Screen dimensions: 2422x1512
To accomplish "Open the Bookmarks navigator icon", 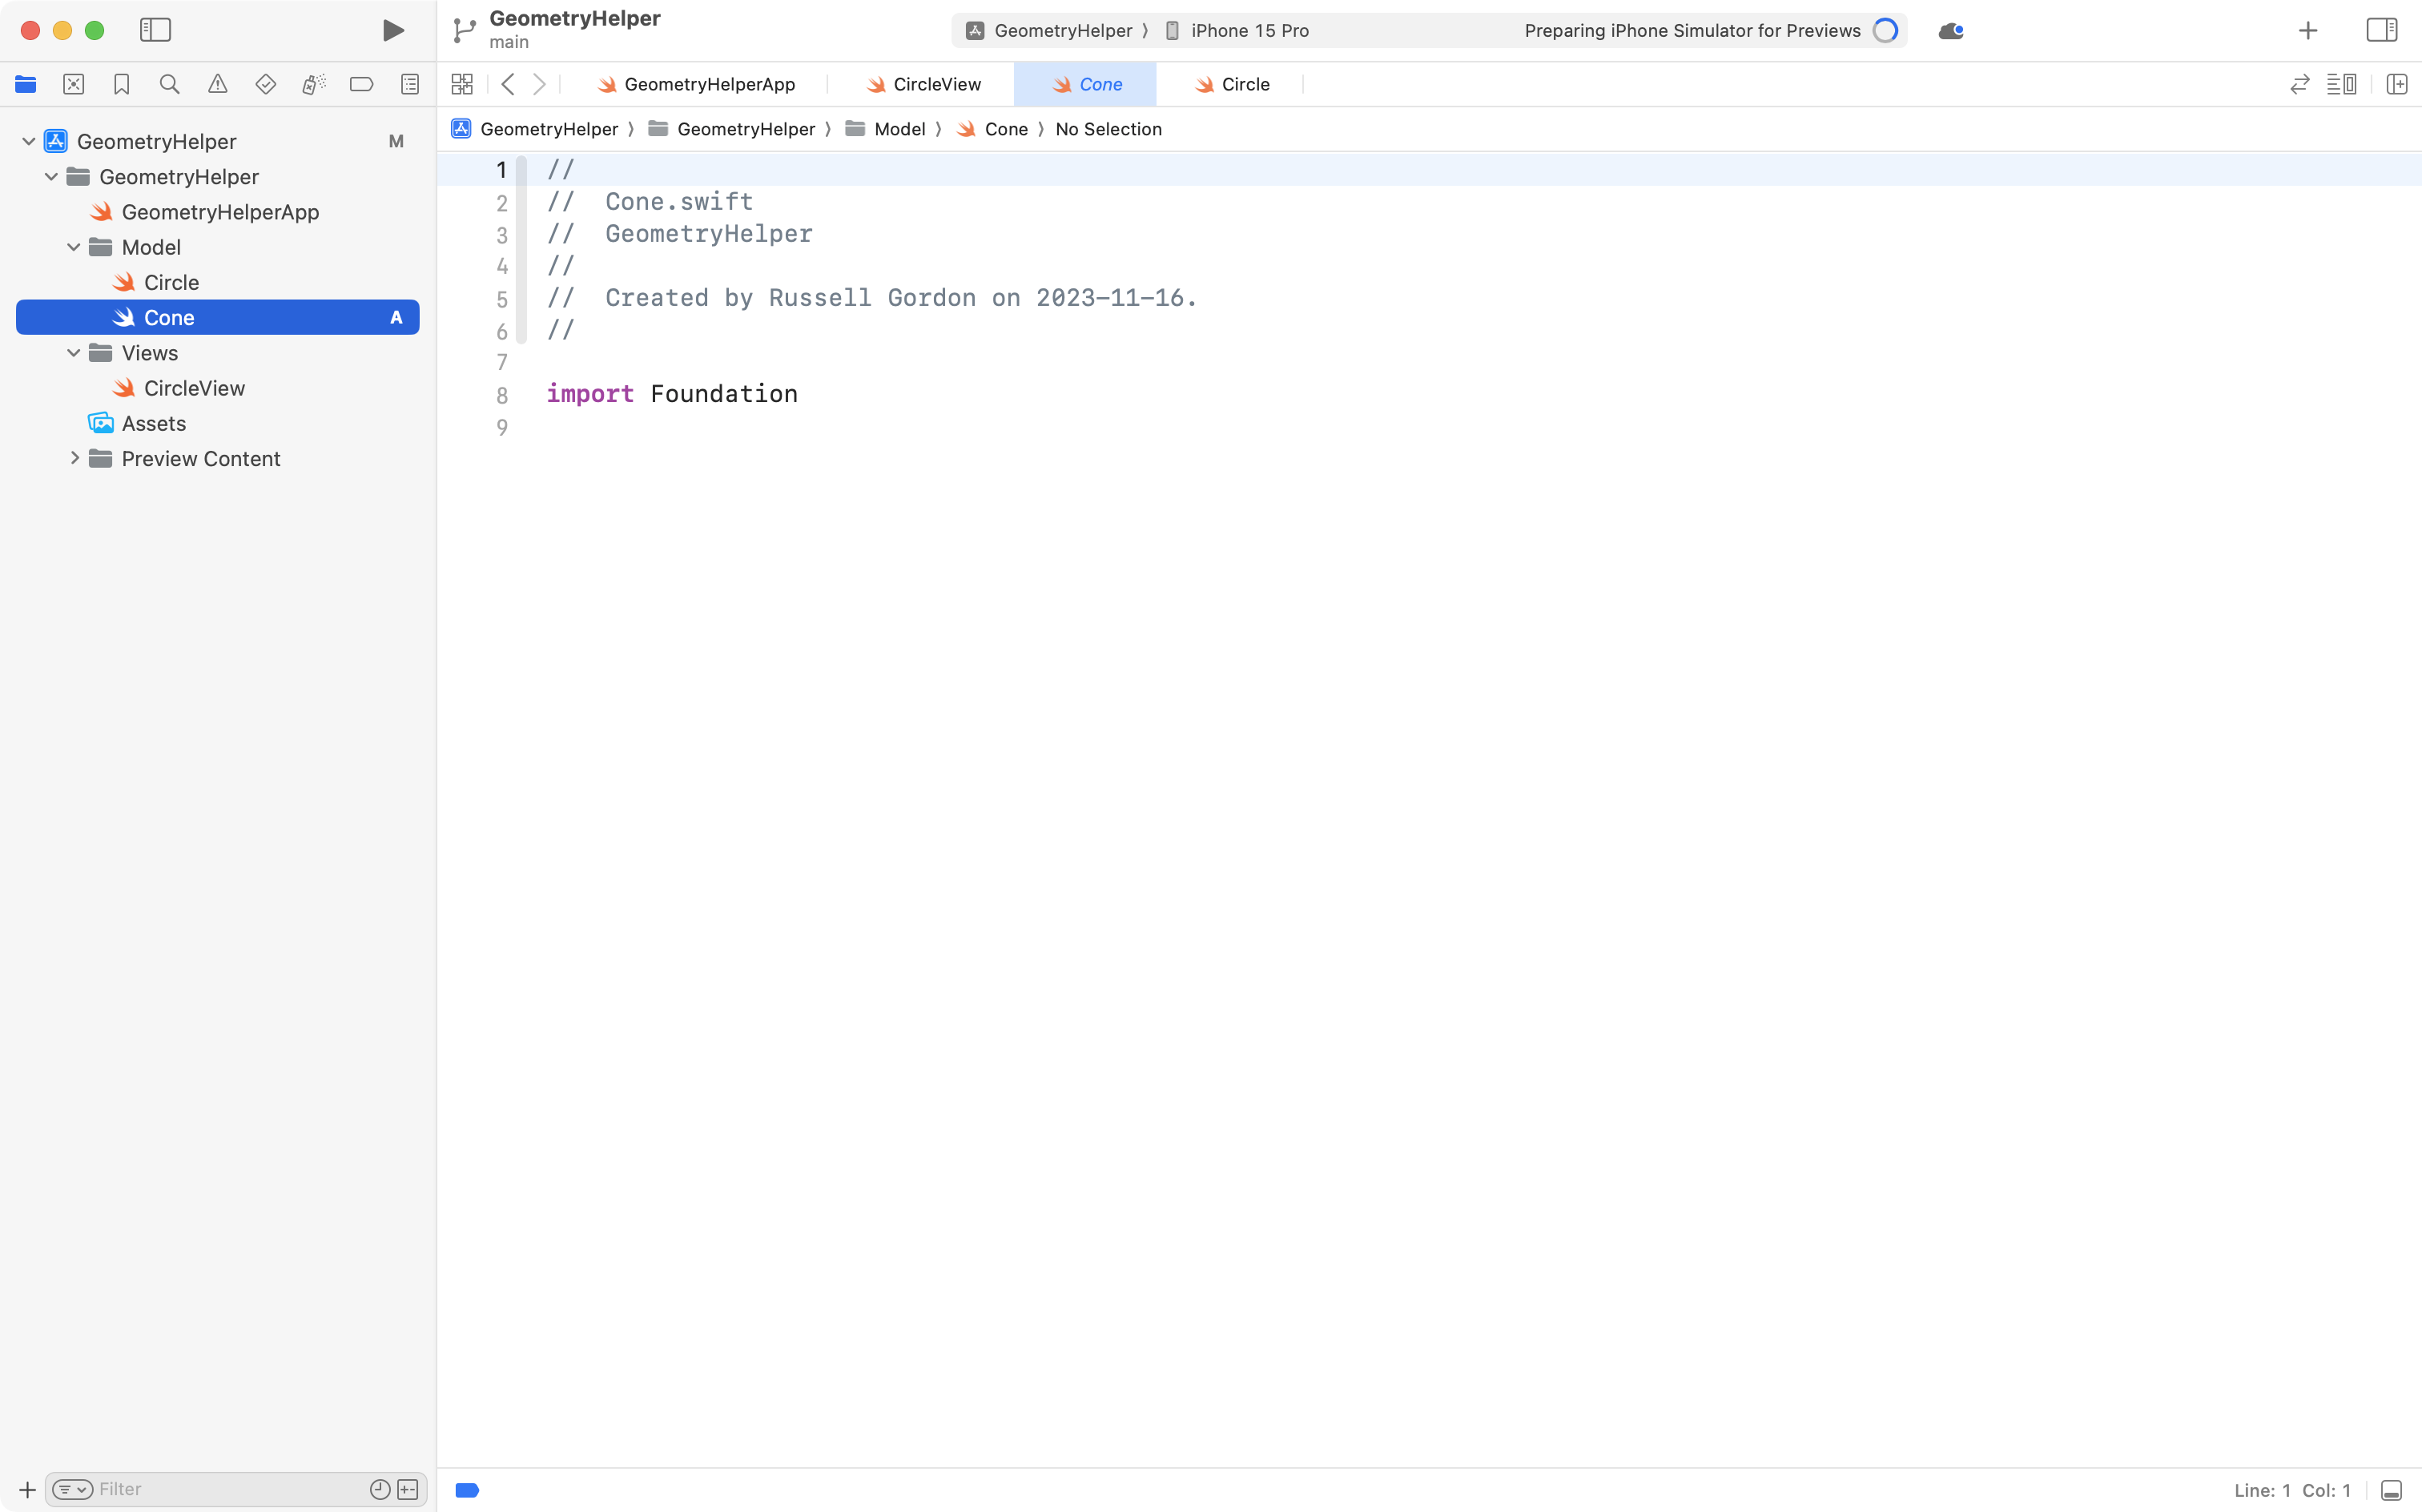I will [121, 84].
